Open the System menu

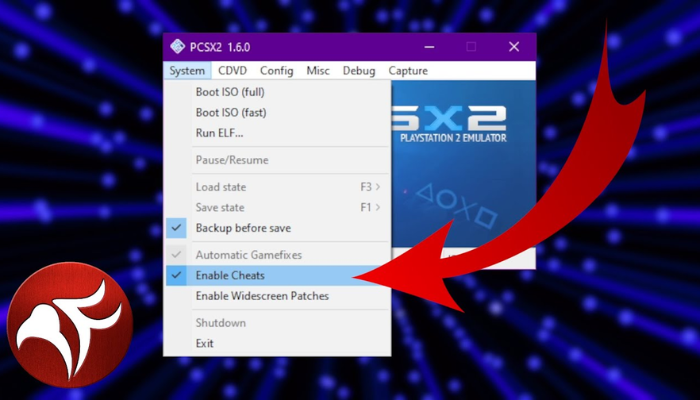click(x=187, y=71)
